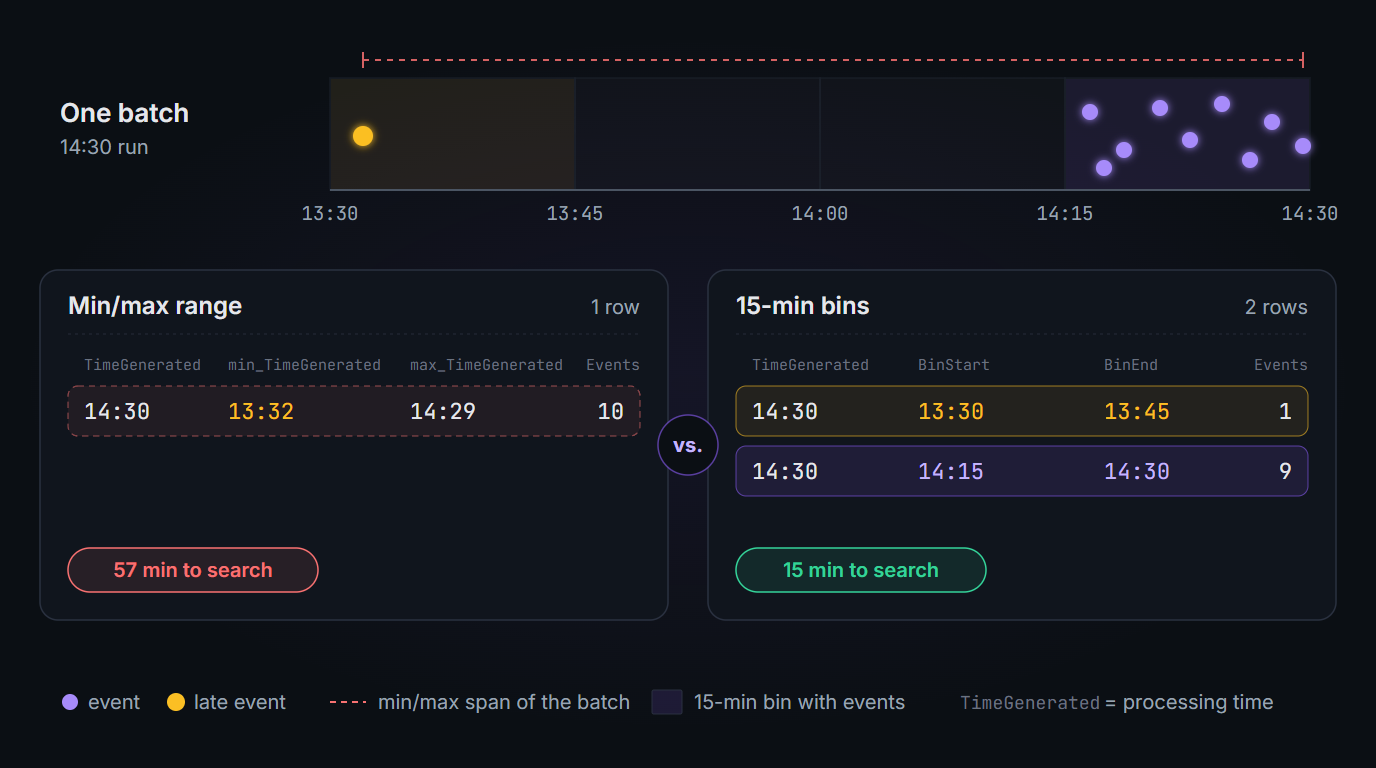Select the 'One batch' heading
1376x768 pixels.
click(125, 113)
